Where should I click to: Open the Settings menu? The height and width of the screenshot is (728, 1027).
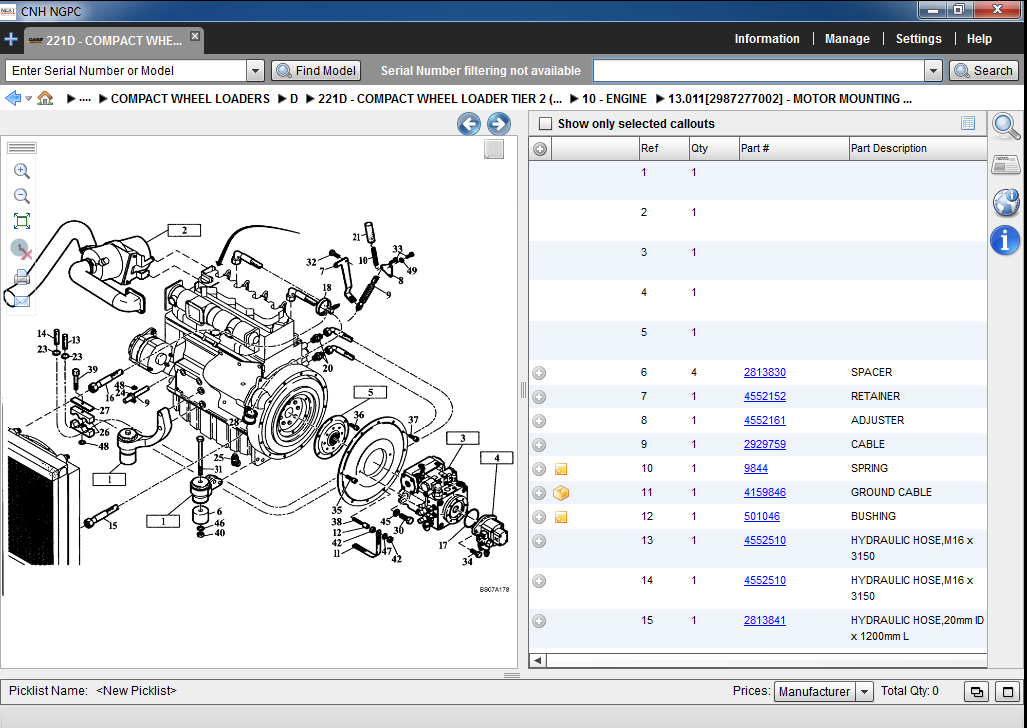point(918,39)
